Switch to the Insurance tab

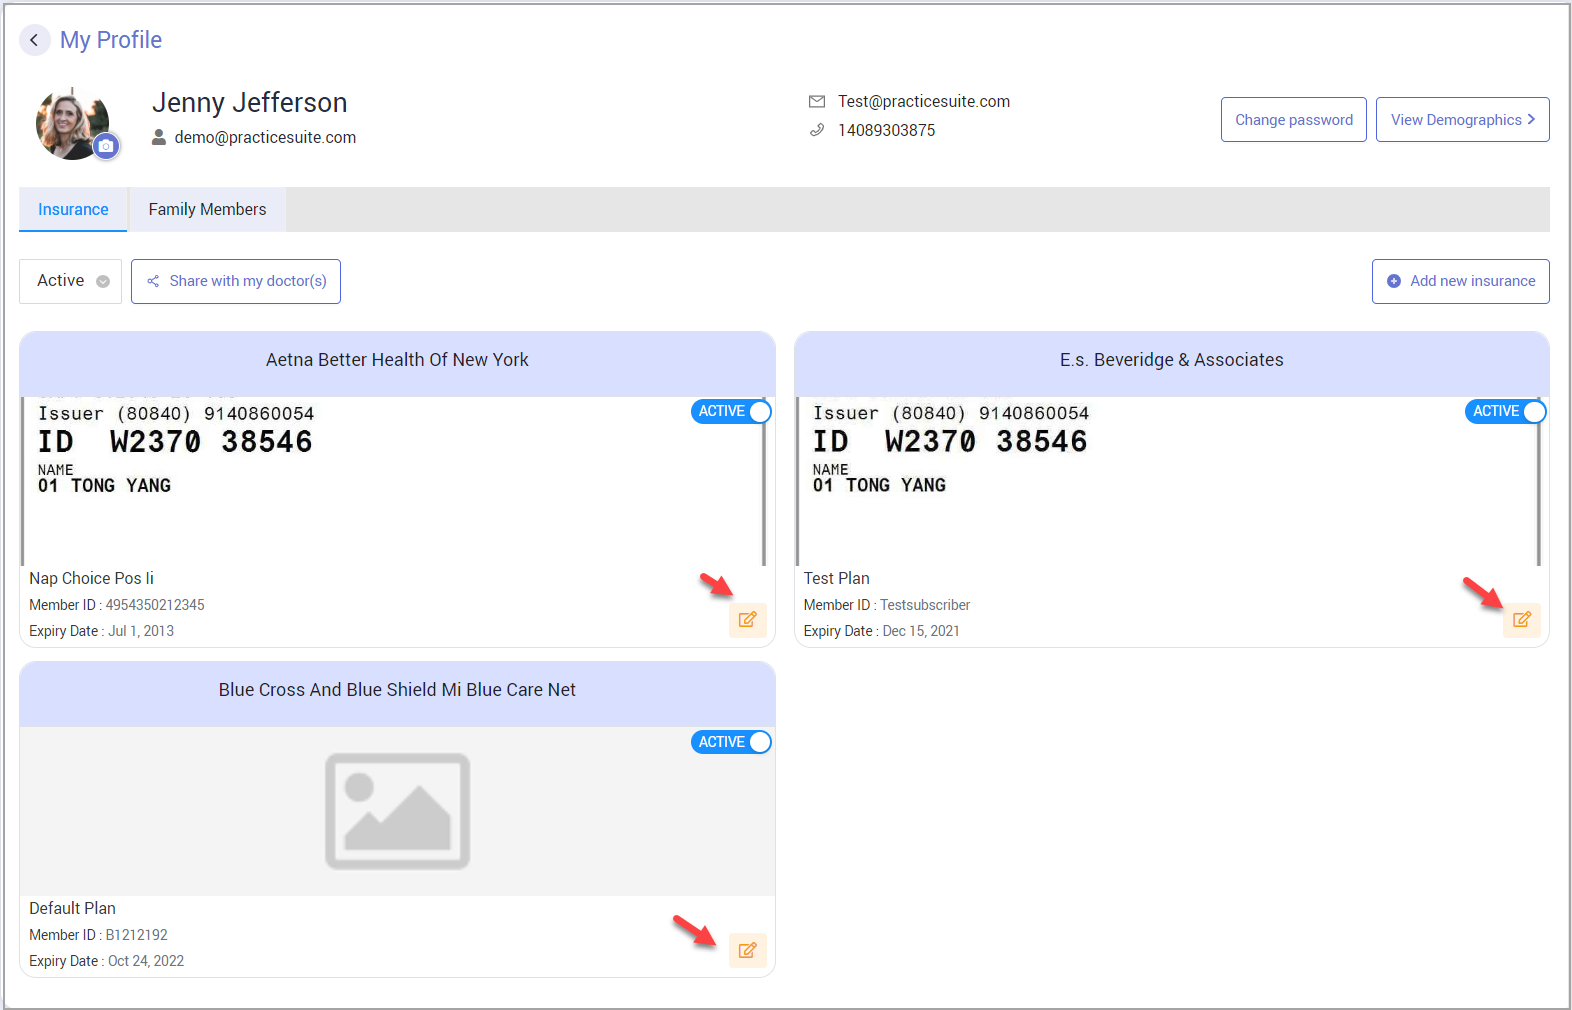tap(73, 210)
